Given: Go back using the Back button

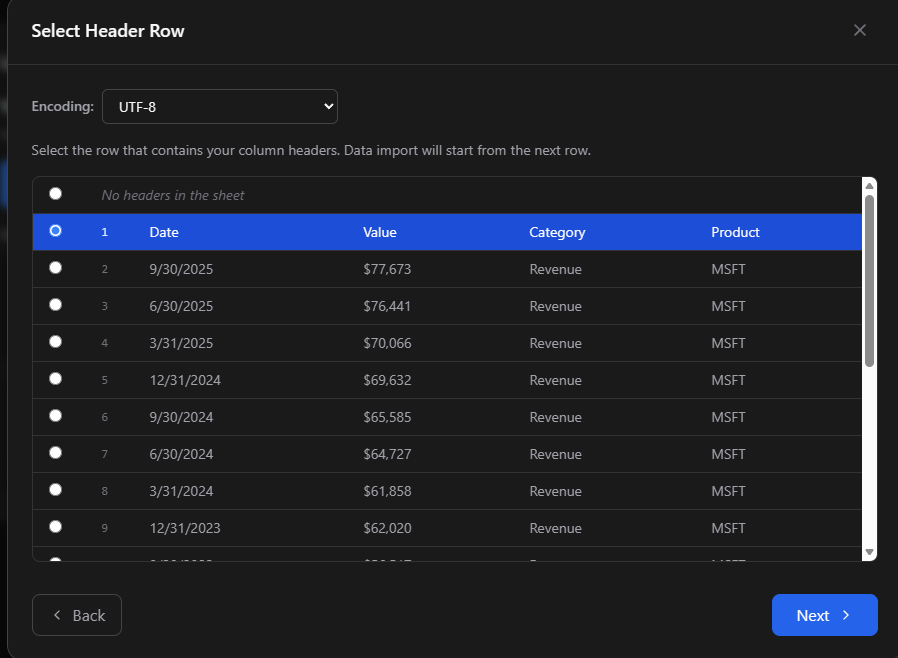Looking at the screenshot, I should pos(77,615).
